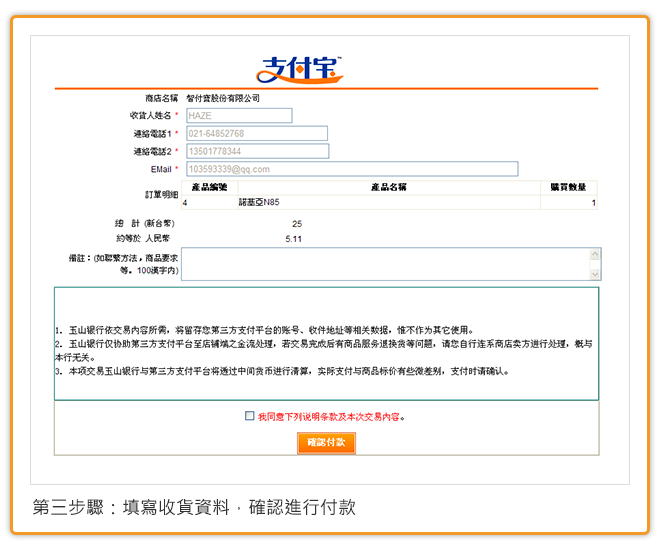Click the 總計 (新台幣) label
The height and width of the screenshot is (550, 660).
[145, 223]
